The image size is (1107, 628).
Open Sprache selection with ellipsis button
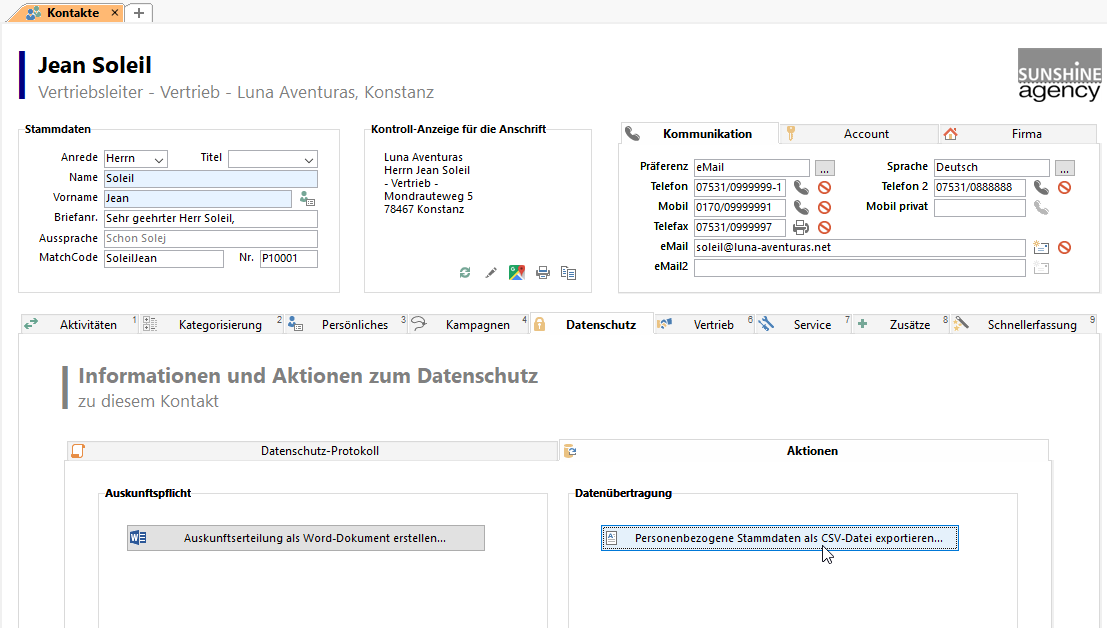(1064, 167)
